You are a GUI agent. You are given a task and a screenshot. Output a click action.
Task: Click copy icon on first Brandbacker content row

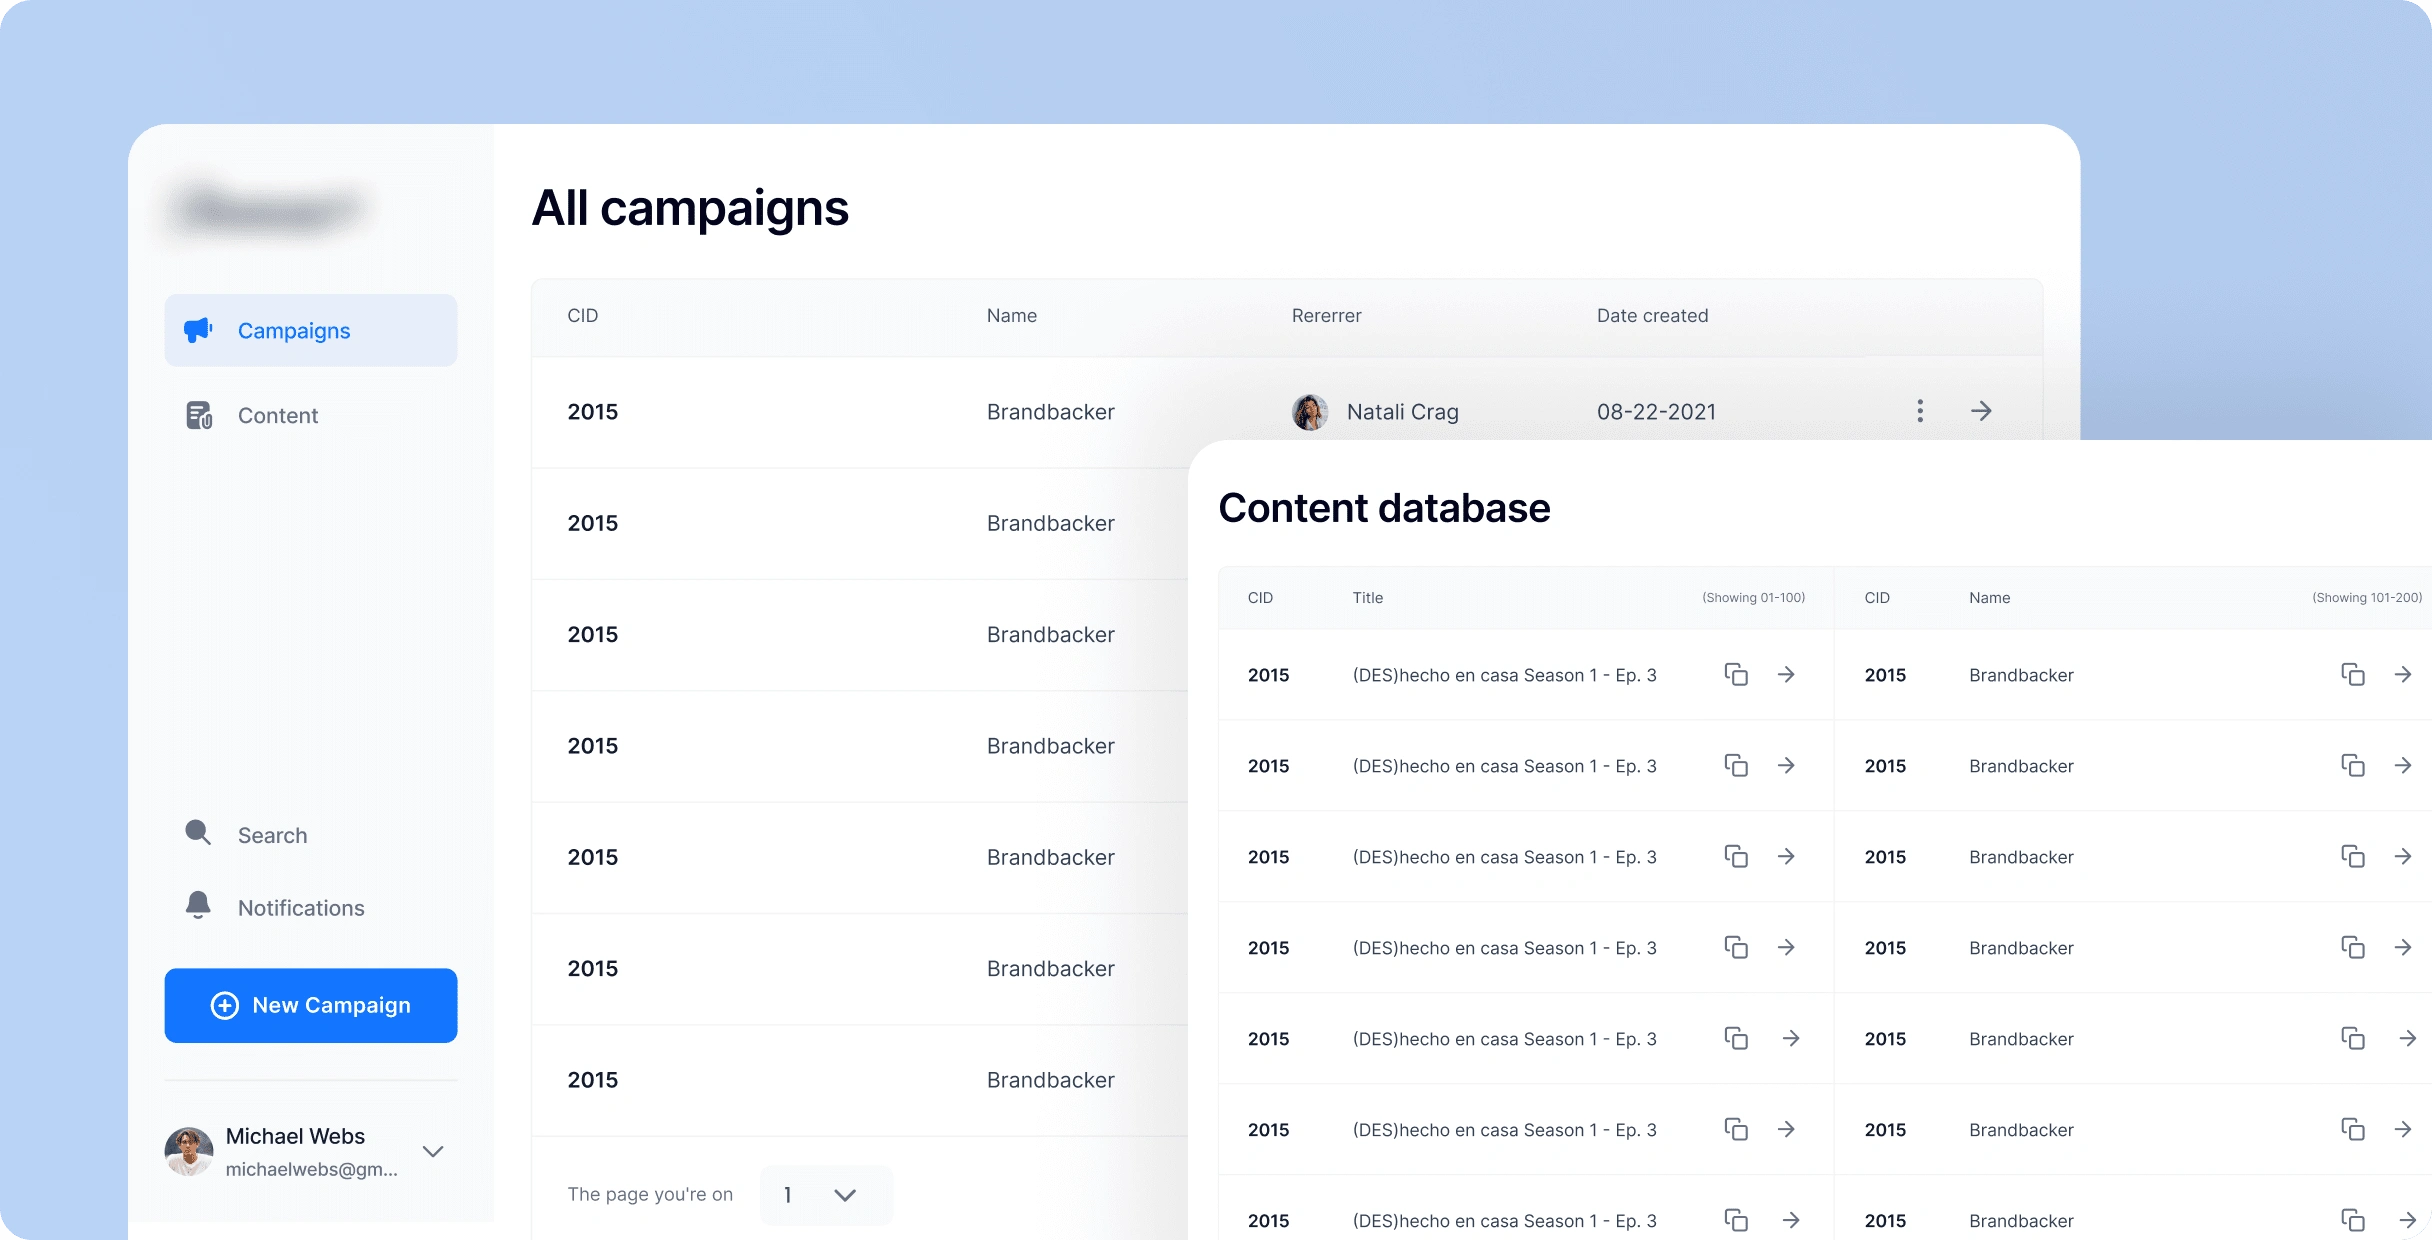tap(2352, 675)
